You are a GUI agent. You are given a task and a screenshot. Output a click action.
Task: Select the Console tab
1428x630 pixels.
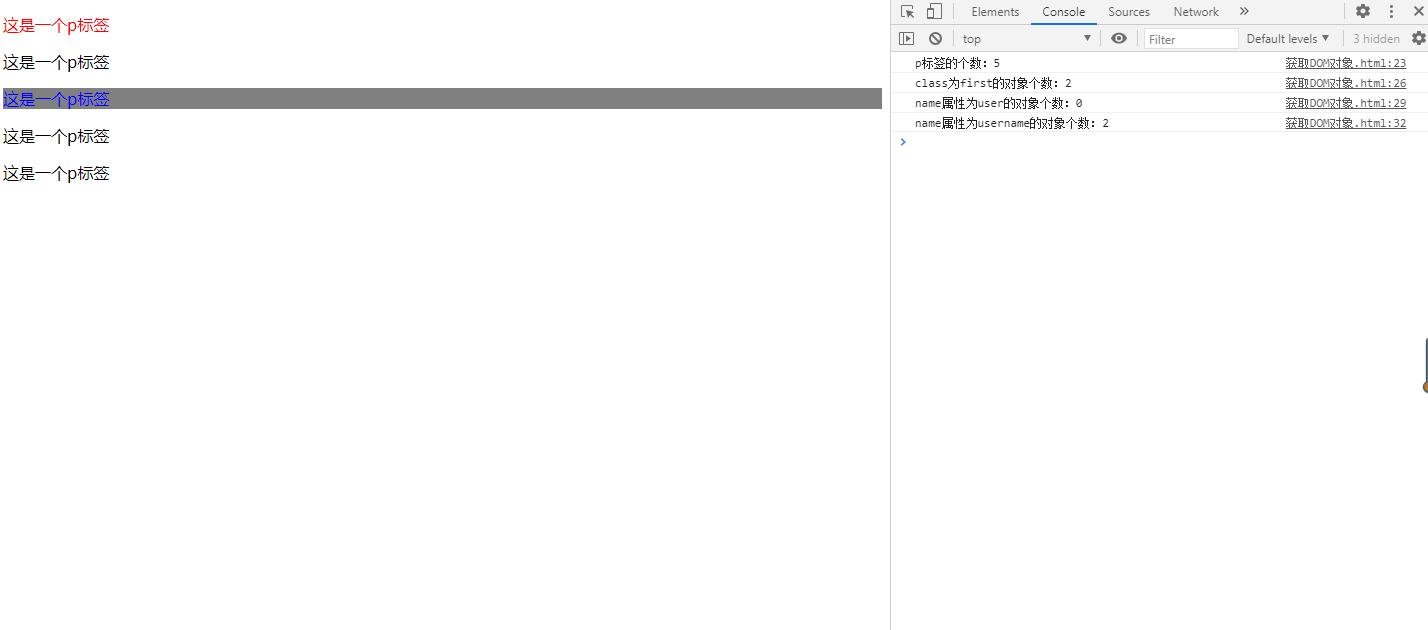point(1063,12)
